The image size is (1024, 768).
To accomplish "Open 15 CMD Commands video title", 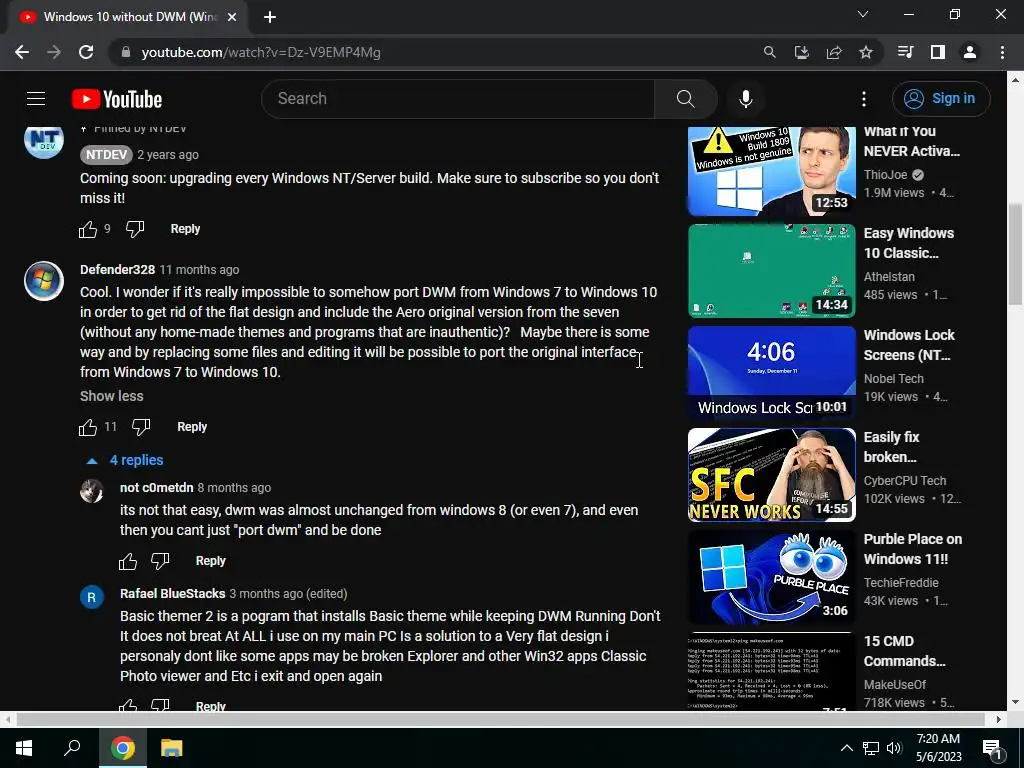I will [904, 651].
